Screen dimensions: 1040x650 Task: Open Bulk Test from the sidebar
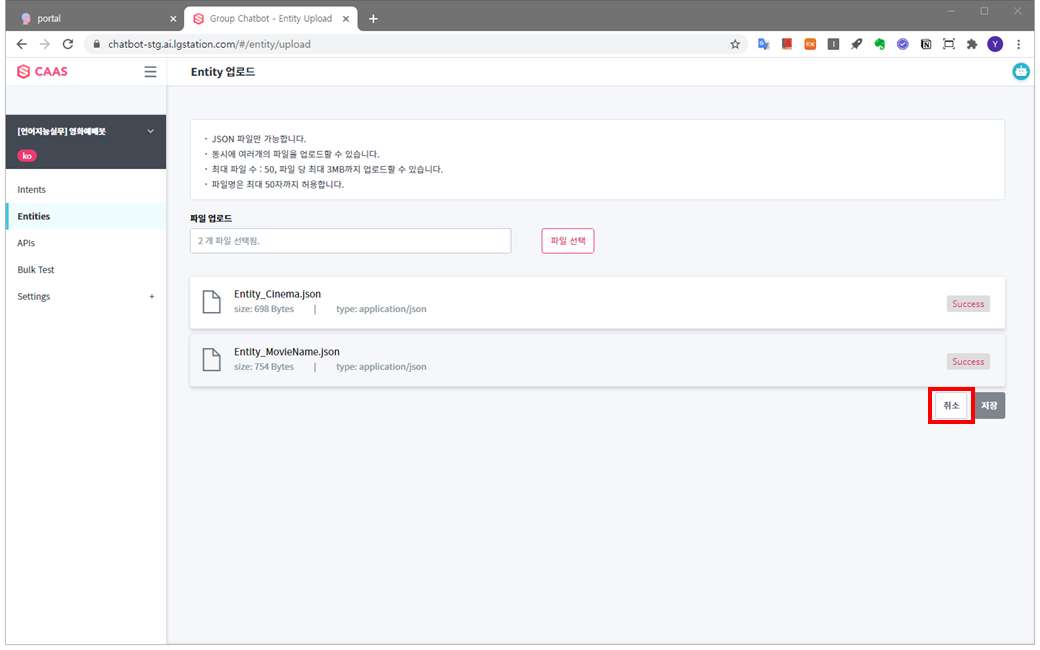(36, 270)
